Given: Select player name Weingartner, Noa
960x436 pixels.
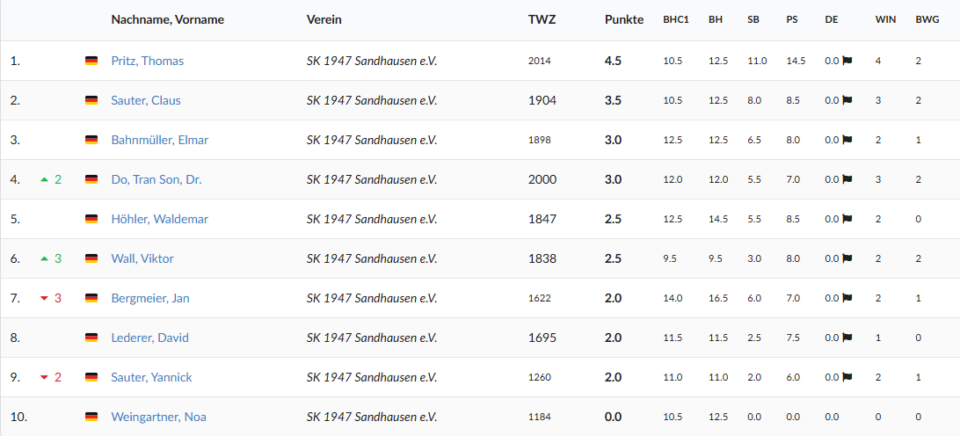Looking at the screenshot, I should coord(158,417).
